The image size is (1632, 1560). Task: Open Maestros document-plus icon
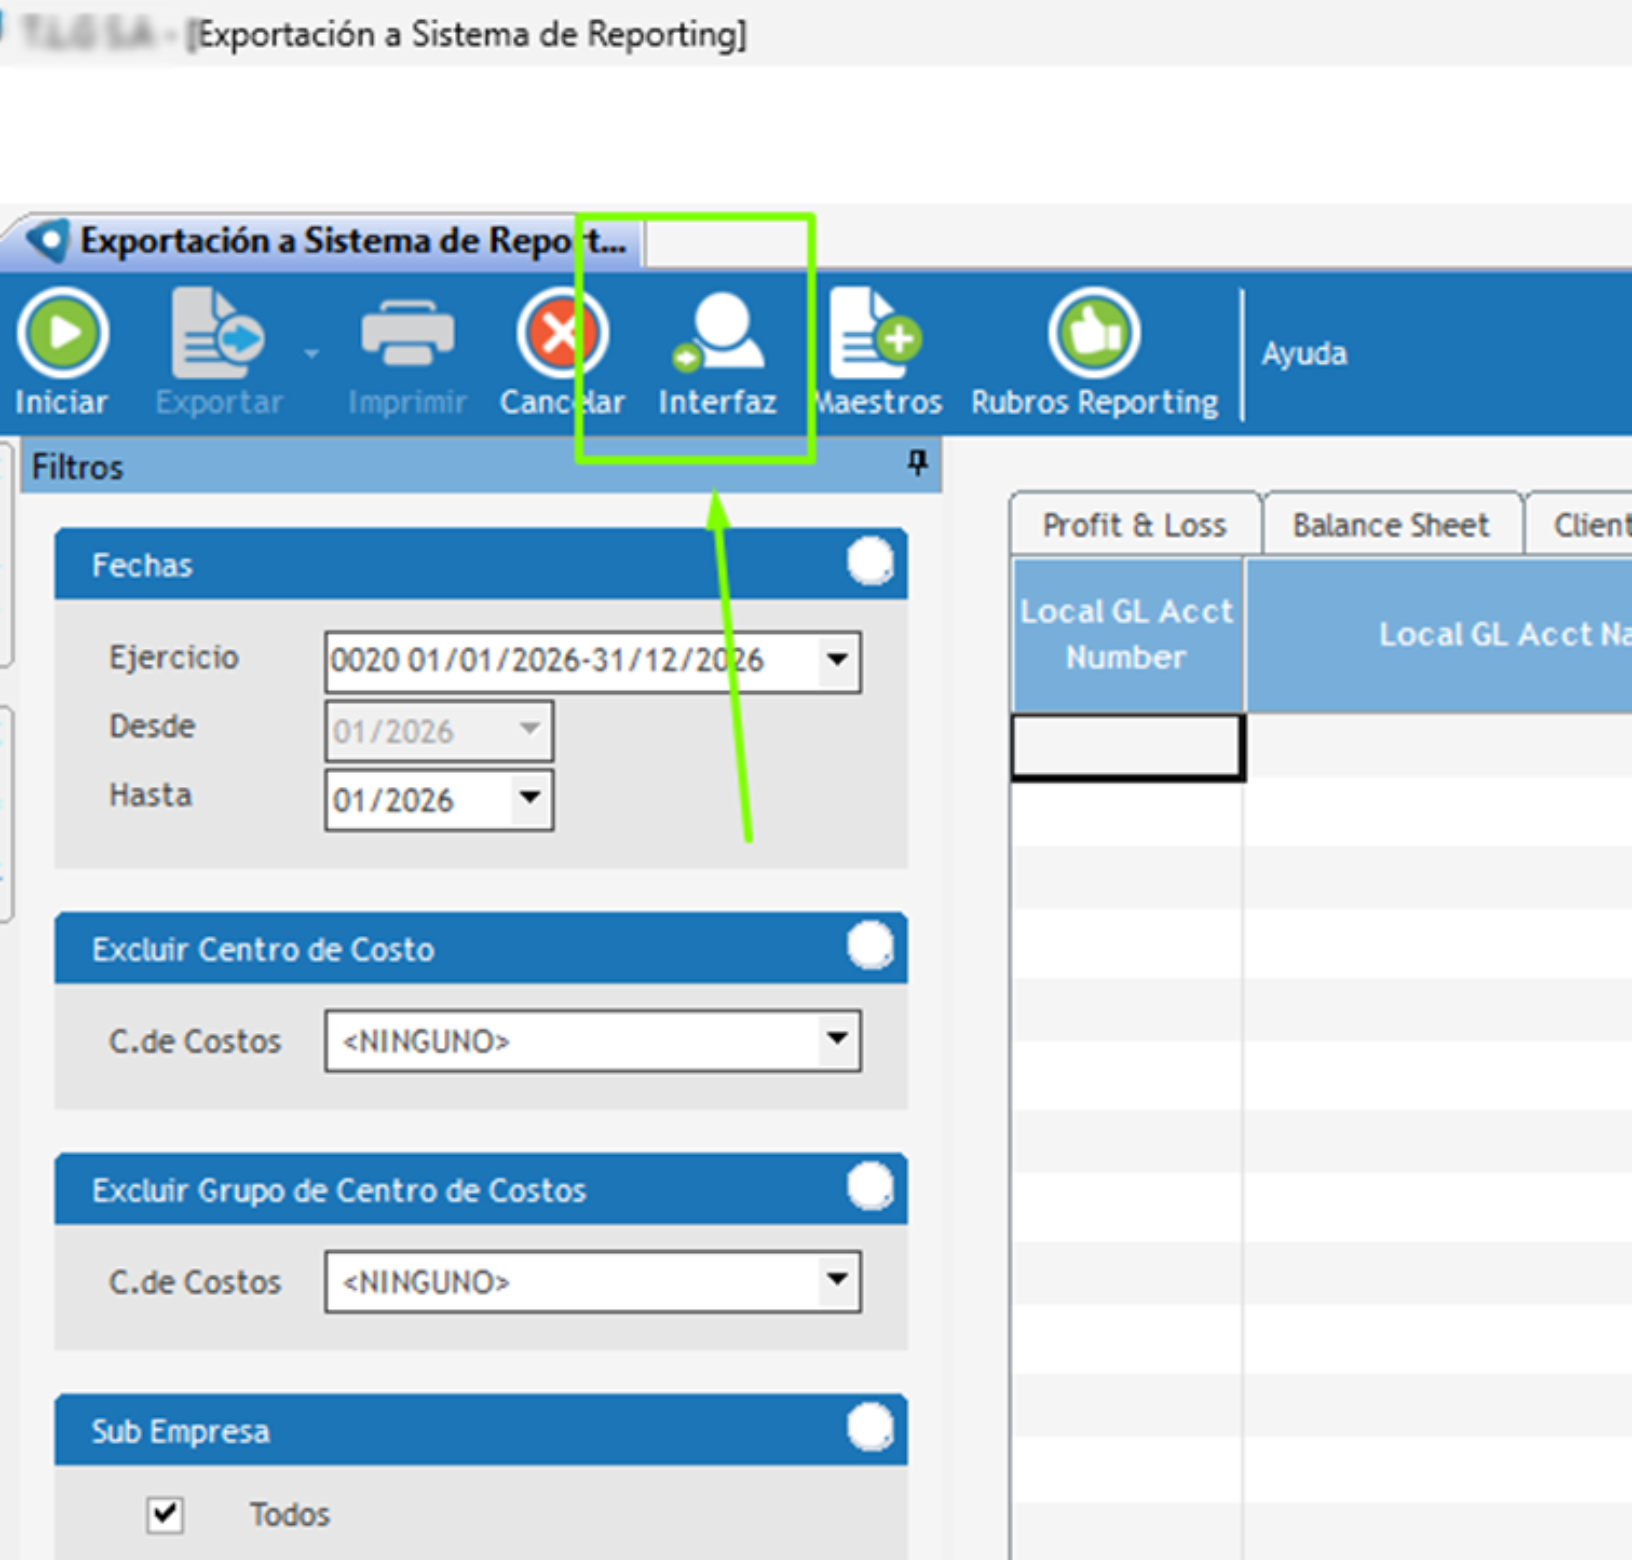point(875,333)
